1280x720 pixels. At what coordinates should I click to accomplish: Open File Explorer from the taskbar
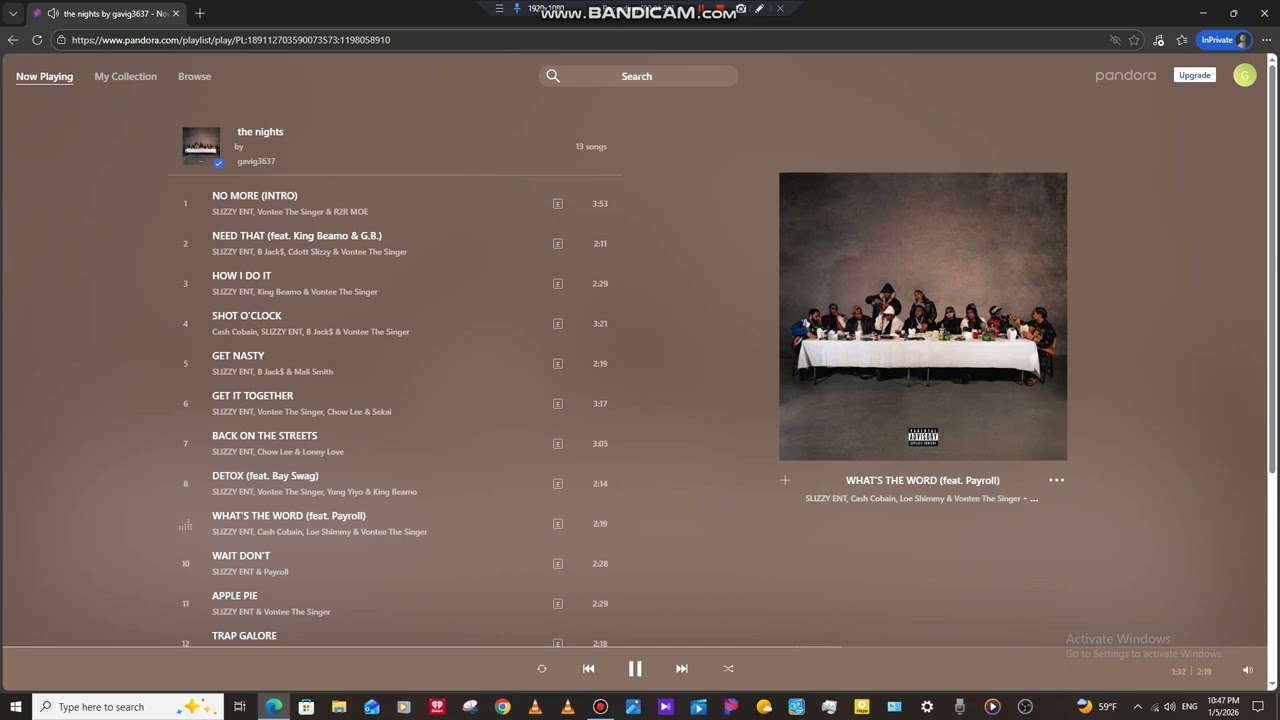(x=339, y=707)
